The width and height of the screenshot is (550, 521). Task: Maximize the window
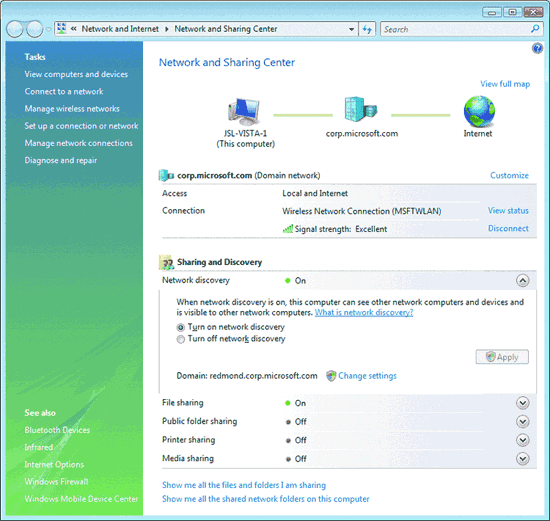pyautogui.click(x=512, y=12)
